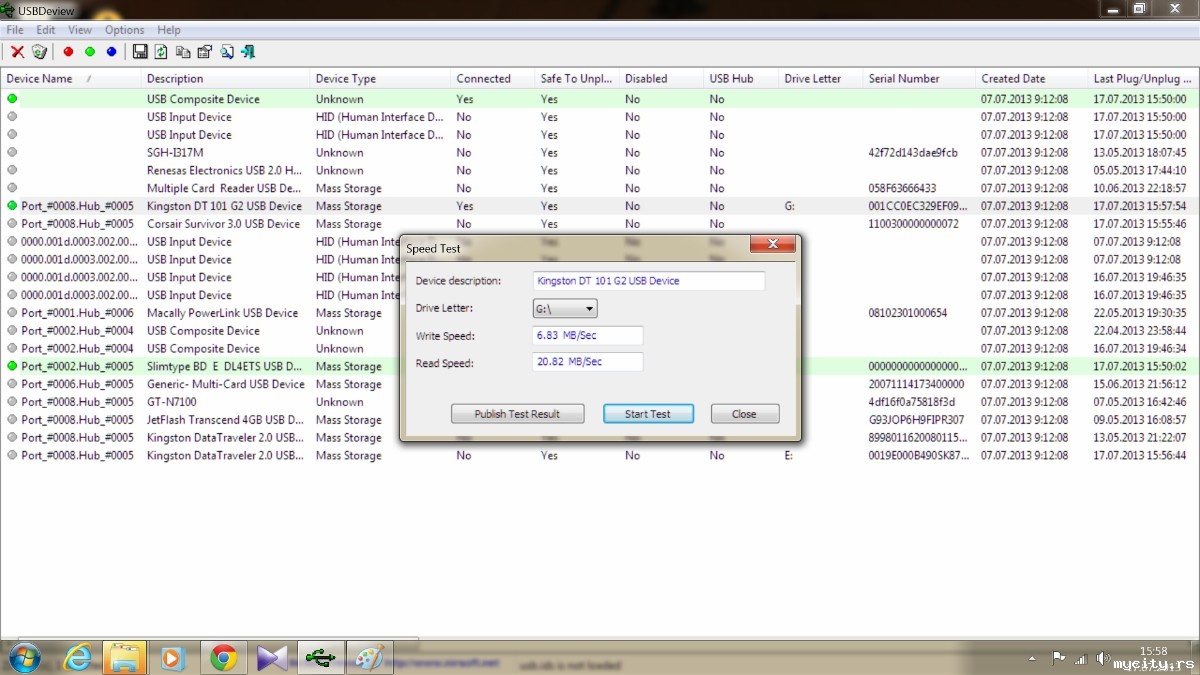The height and width of the screenshot is (675, 1200).
Task: Click the Device description text field
Action: 648,281
